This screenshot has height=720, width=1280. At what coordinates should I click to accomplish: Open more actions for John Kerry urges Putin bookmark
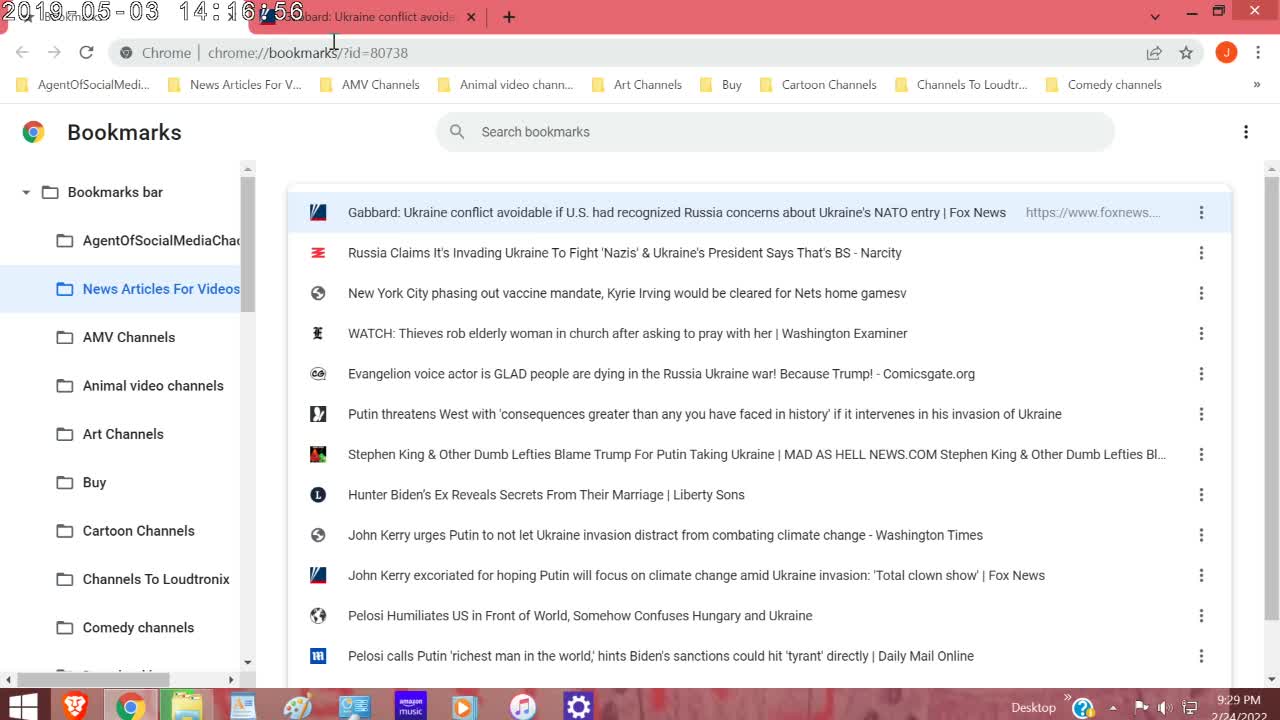pos(1201,535)
